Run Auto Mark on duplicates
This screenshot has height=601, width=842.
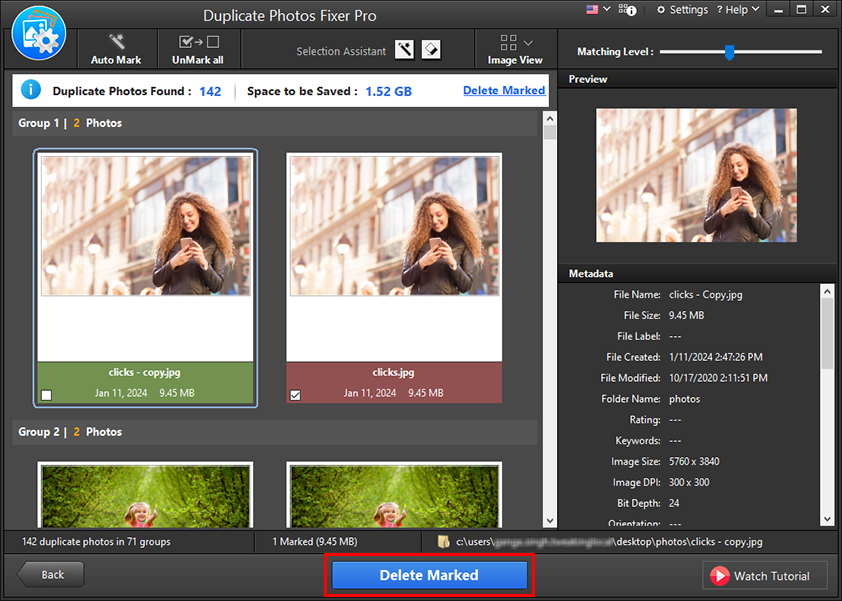click(x=116, y=49)
